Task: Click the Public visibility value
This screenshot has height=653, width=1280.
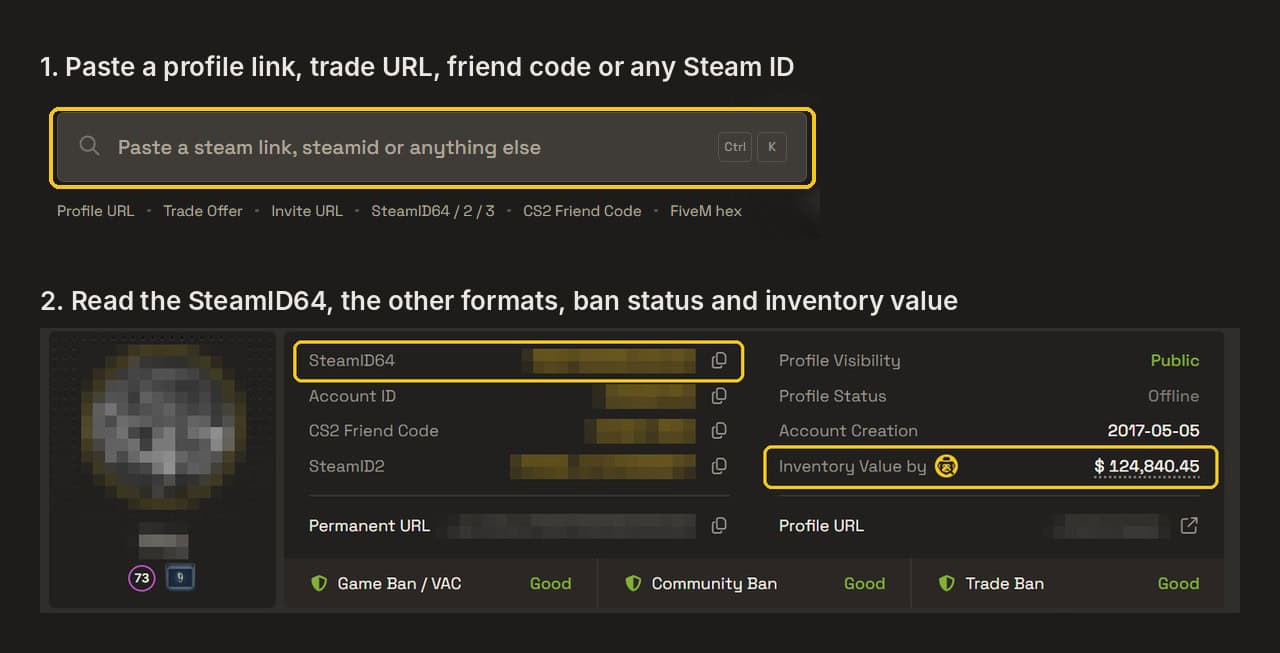Action: click(1175, 361)
